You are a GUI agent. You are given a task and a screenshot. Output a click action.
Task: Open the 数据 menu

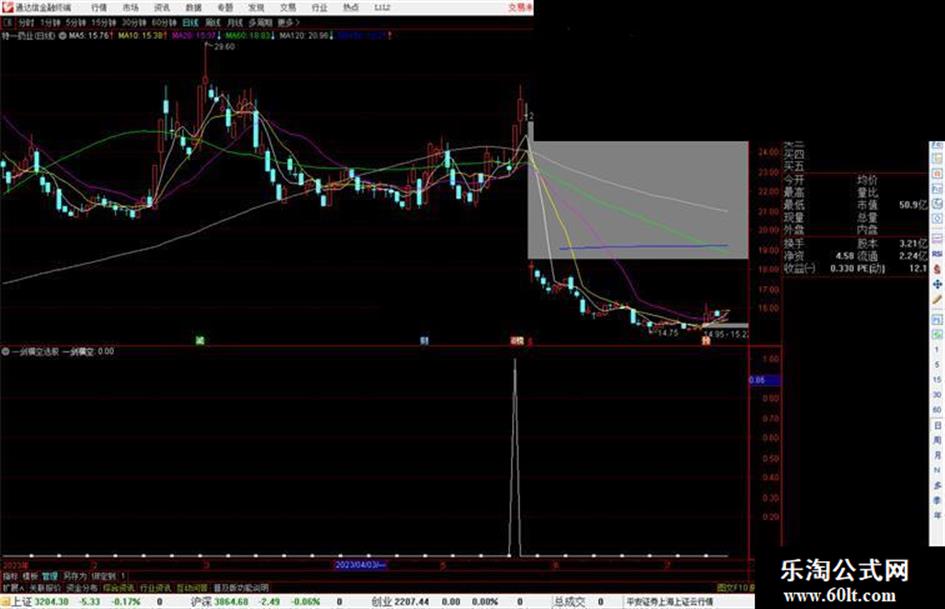coord(193,7)
